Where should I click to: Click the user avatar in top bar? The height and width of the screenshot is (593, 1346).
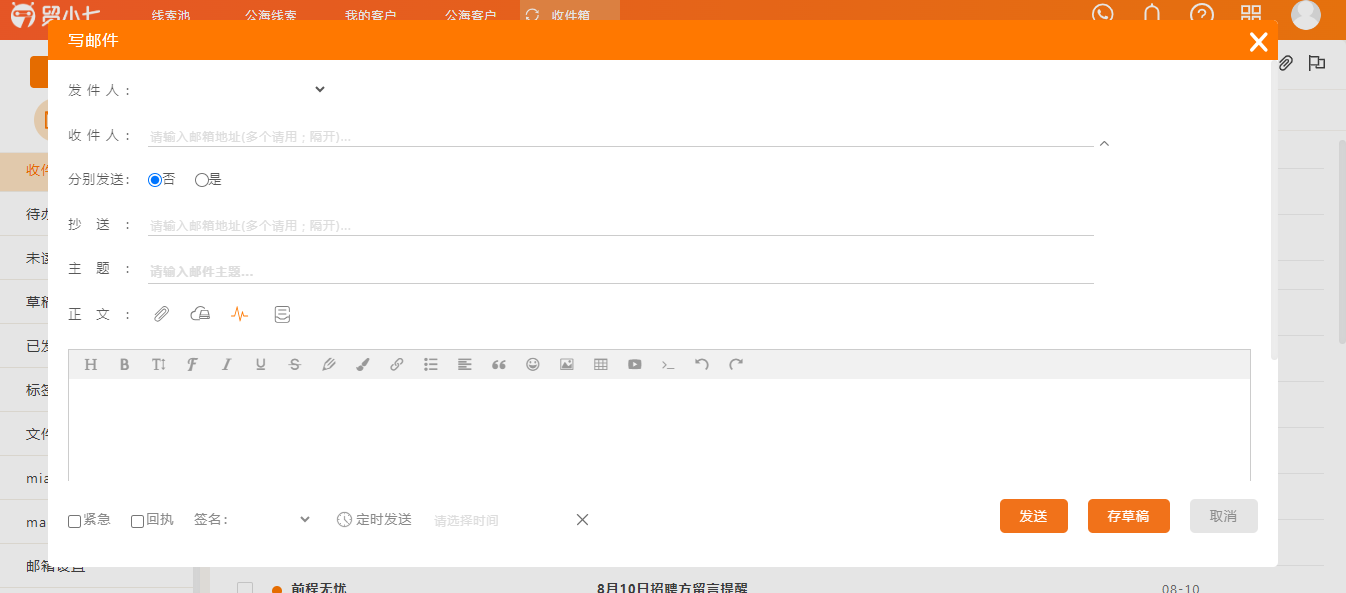tap(1306, 14)
